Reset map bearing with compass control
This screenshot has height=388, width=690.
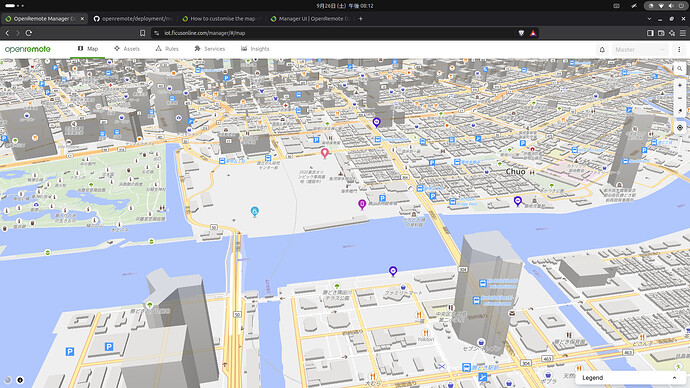tap(680, 111)
